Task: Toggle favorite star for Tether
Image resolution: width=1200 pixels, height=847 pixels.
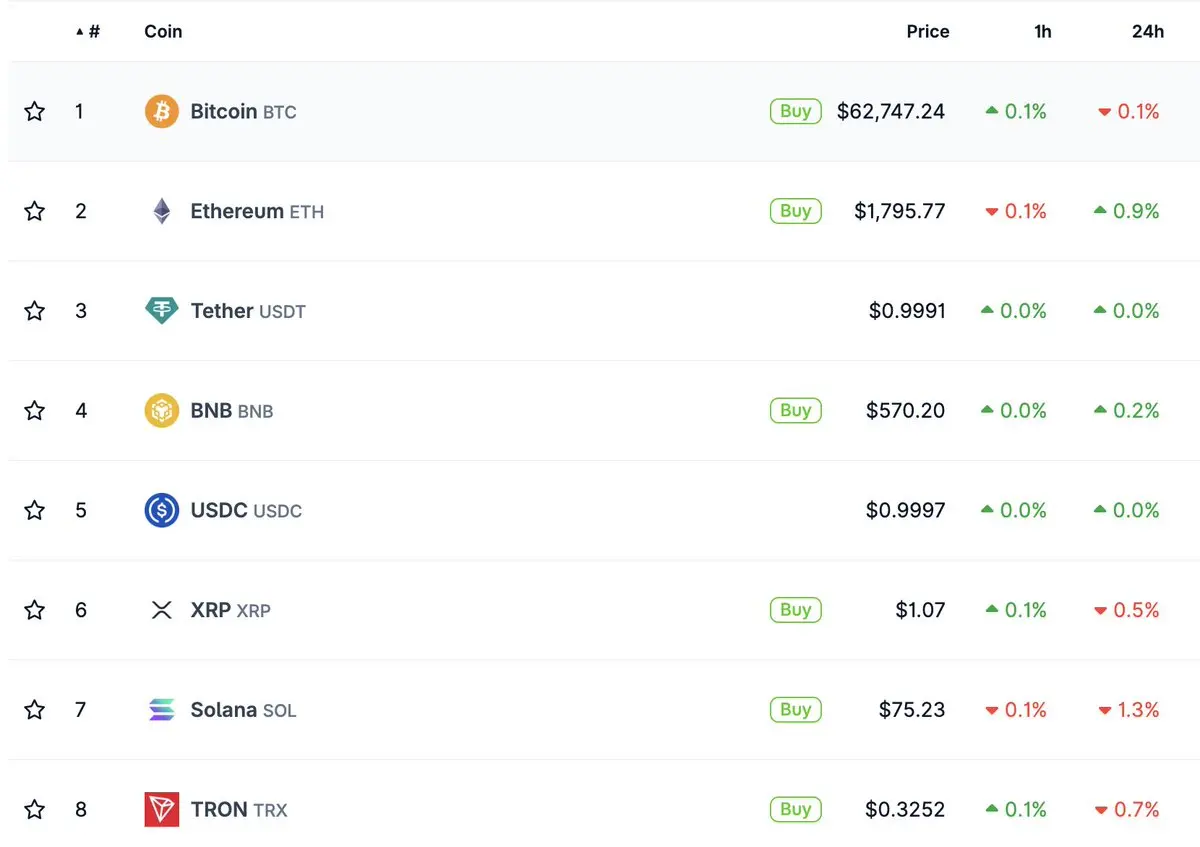Action: tap(35, 311)
